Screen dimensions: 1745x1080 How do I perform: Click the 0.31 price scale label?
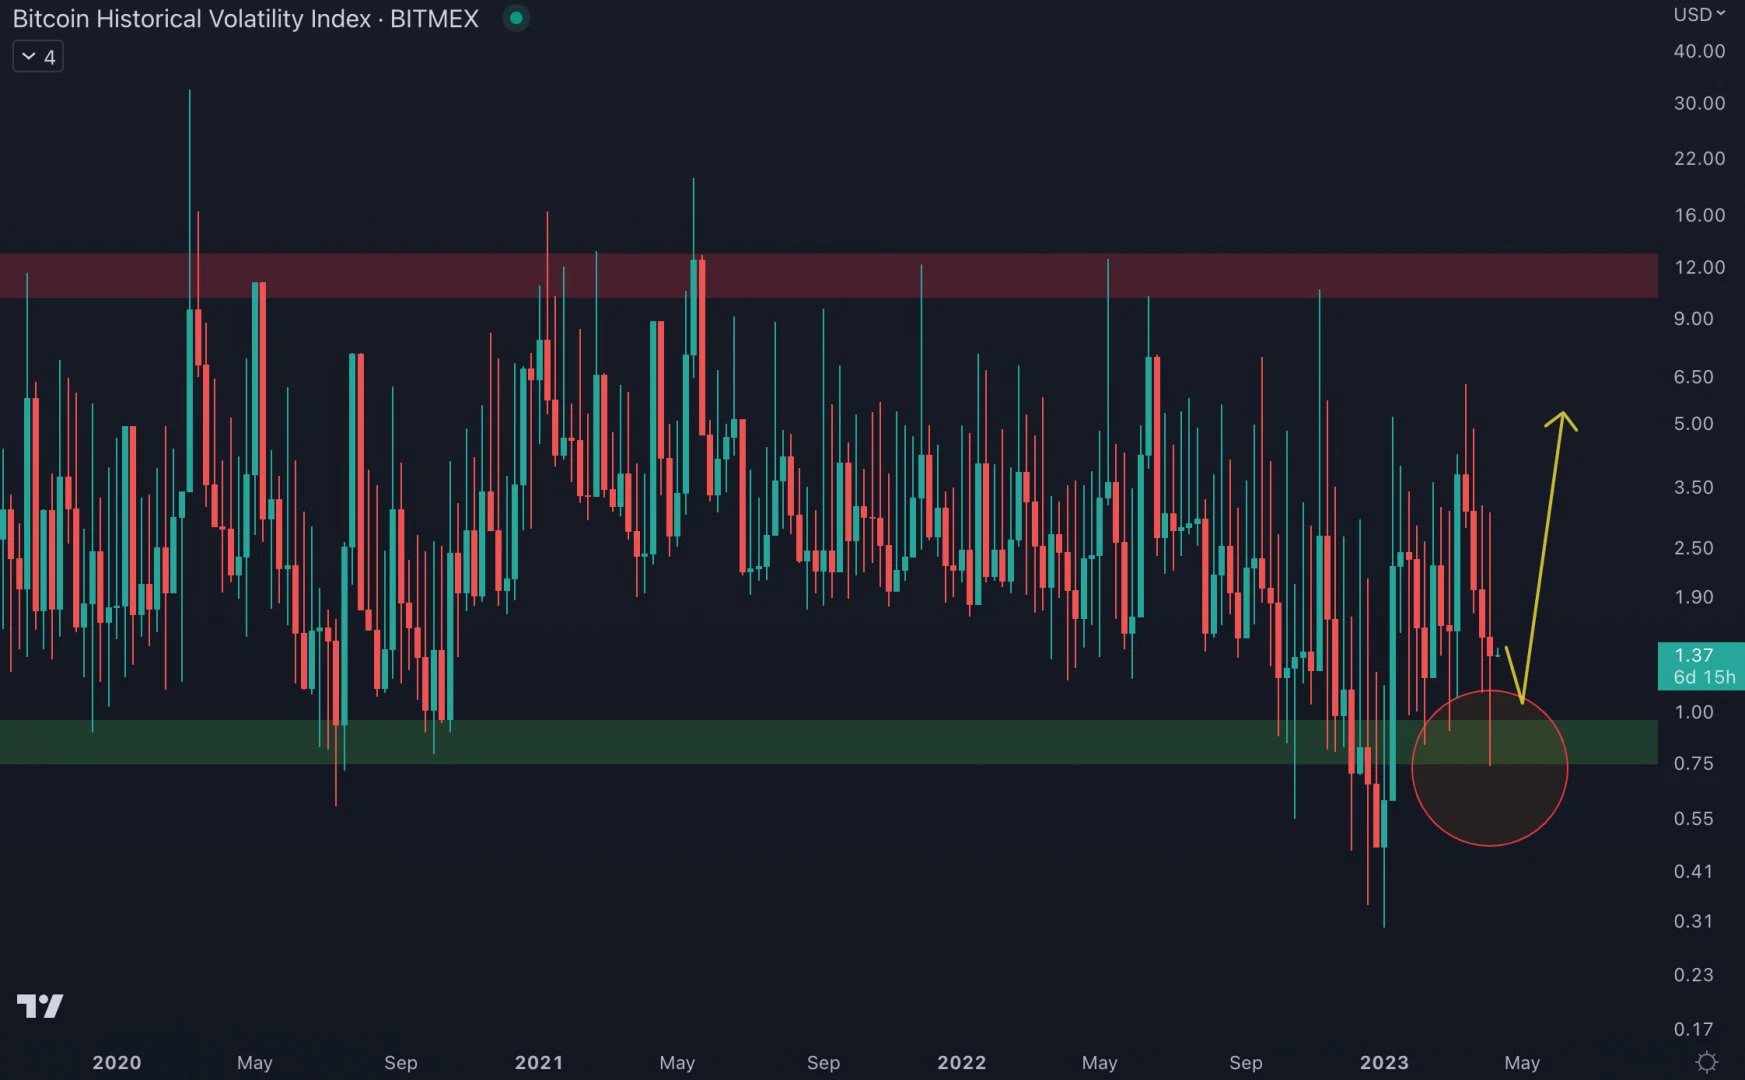(x=1694, y=921)
